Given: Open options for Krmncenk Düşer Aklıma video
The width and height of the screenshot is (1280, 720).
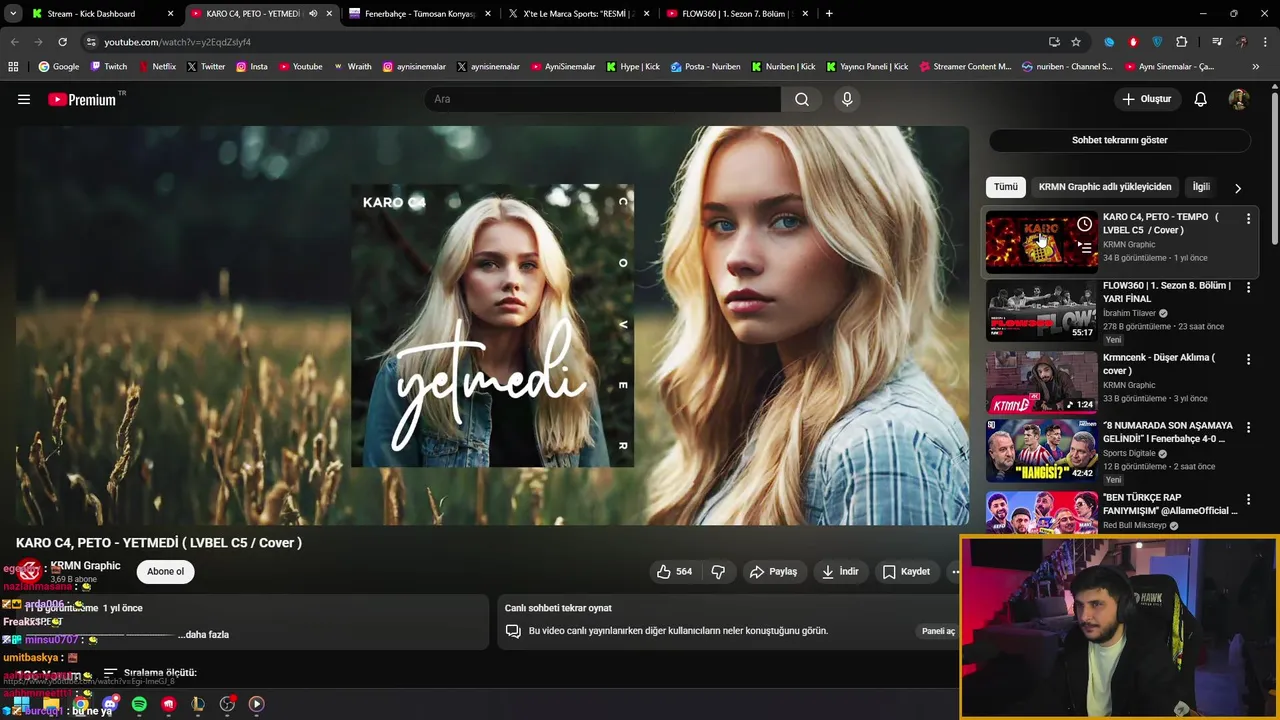Looking at the screenshot, I should coord(1248,358).
